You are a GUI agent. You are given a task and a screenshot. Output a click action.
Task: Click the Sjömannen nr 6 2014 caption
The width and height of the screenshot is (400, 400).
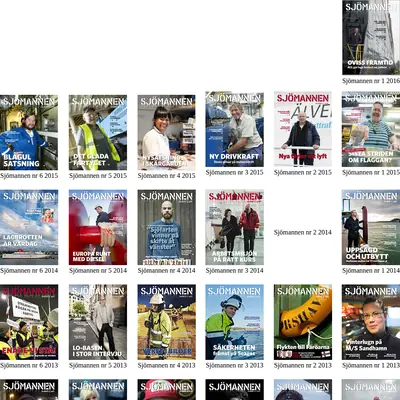coord(29,270)
